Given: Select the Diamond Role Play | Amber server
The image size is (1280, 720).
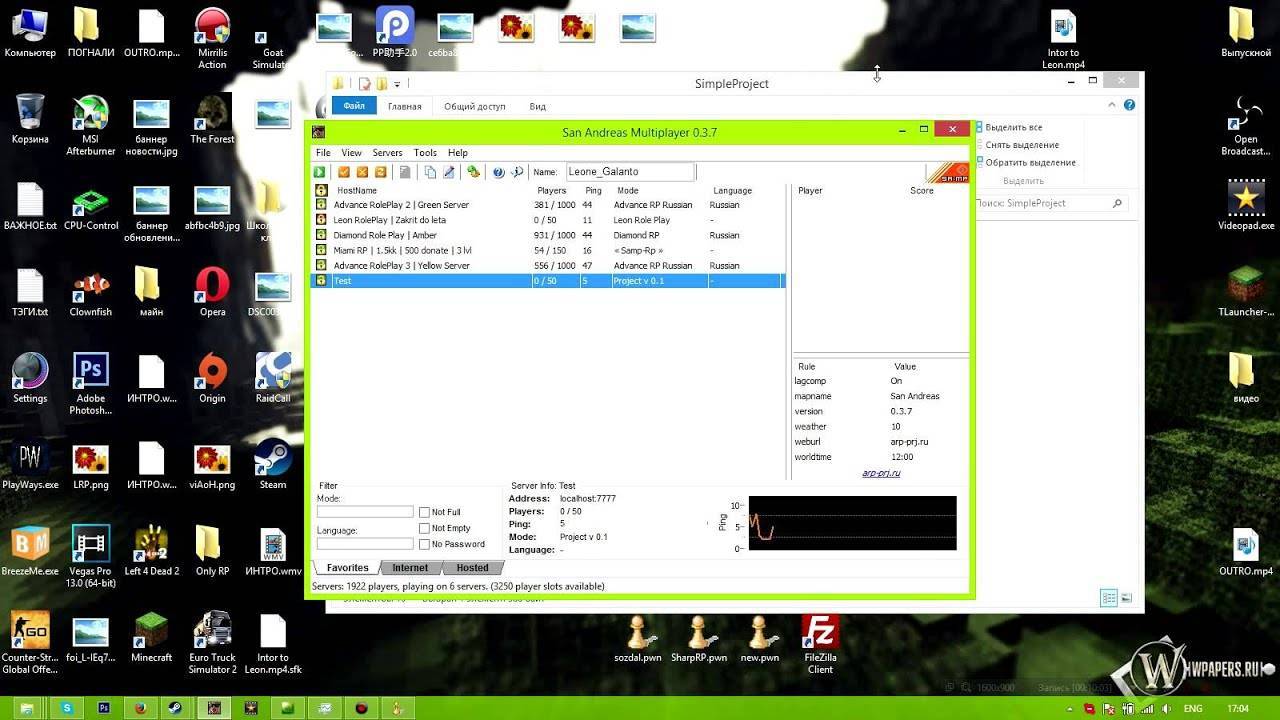Looking at the screenshot, I should 548,235.
